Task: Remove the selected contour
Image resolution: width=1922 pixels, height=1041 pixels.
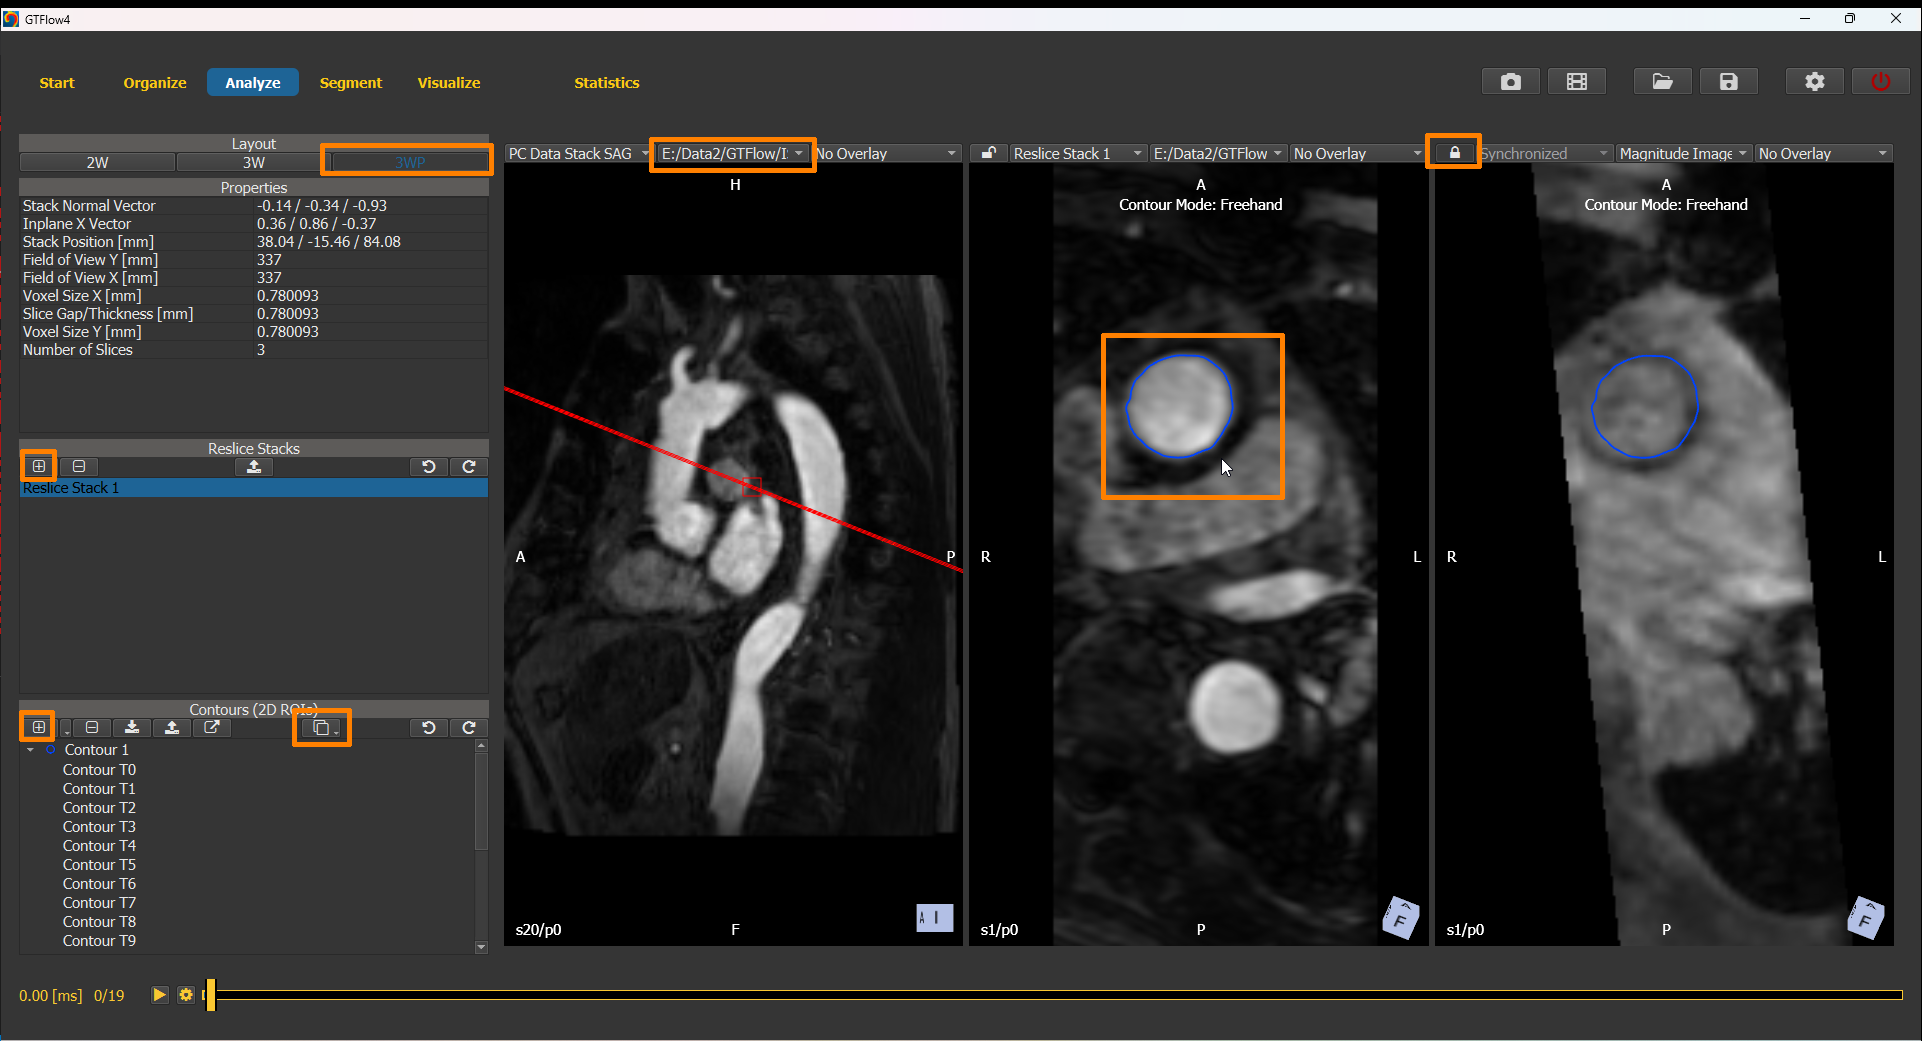Action: [x=91, y=727]
